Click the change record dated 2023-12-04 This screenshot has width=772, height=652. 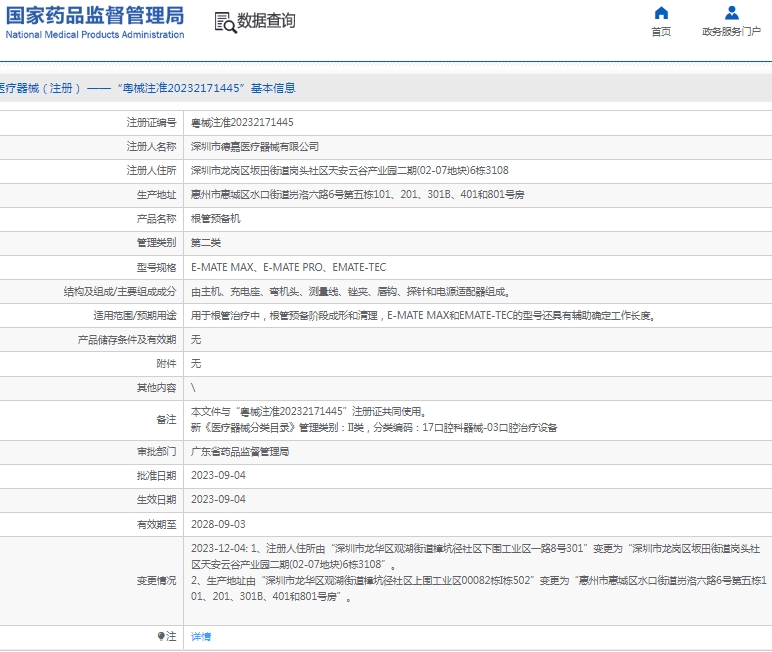(x=476, y=556)
